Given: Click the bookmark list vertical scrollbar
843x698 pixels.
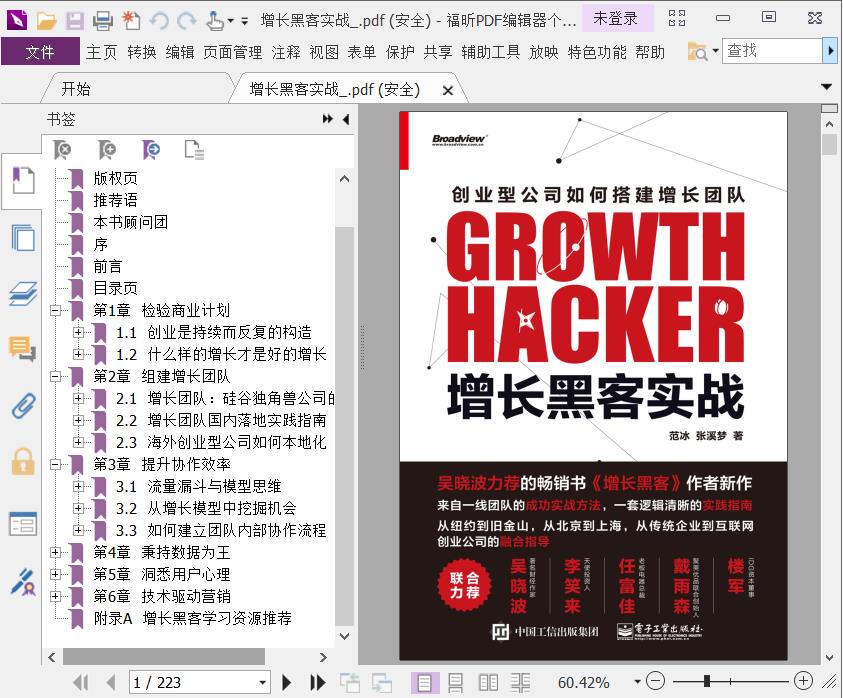Looking at the screenshot, I should (x=344, y=426).
